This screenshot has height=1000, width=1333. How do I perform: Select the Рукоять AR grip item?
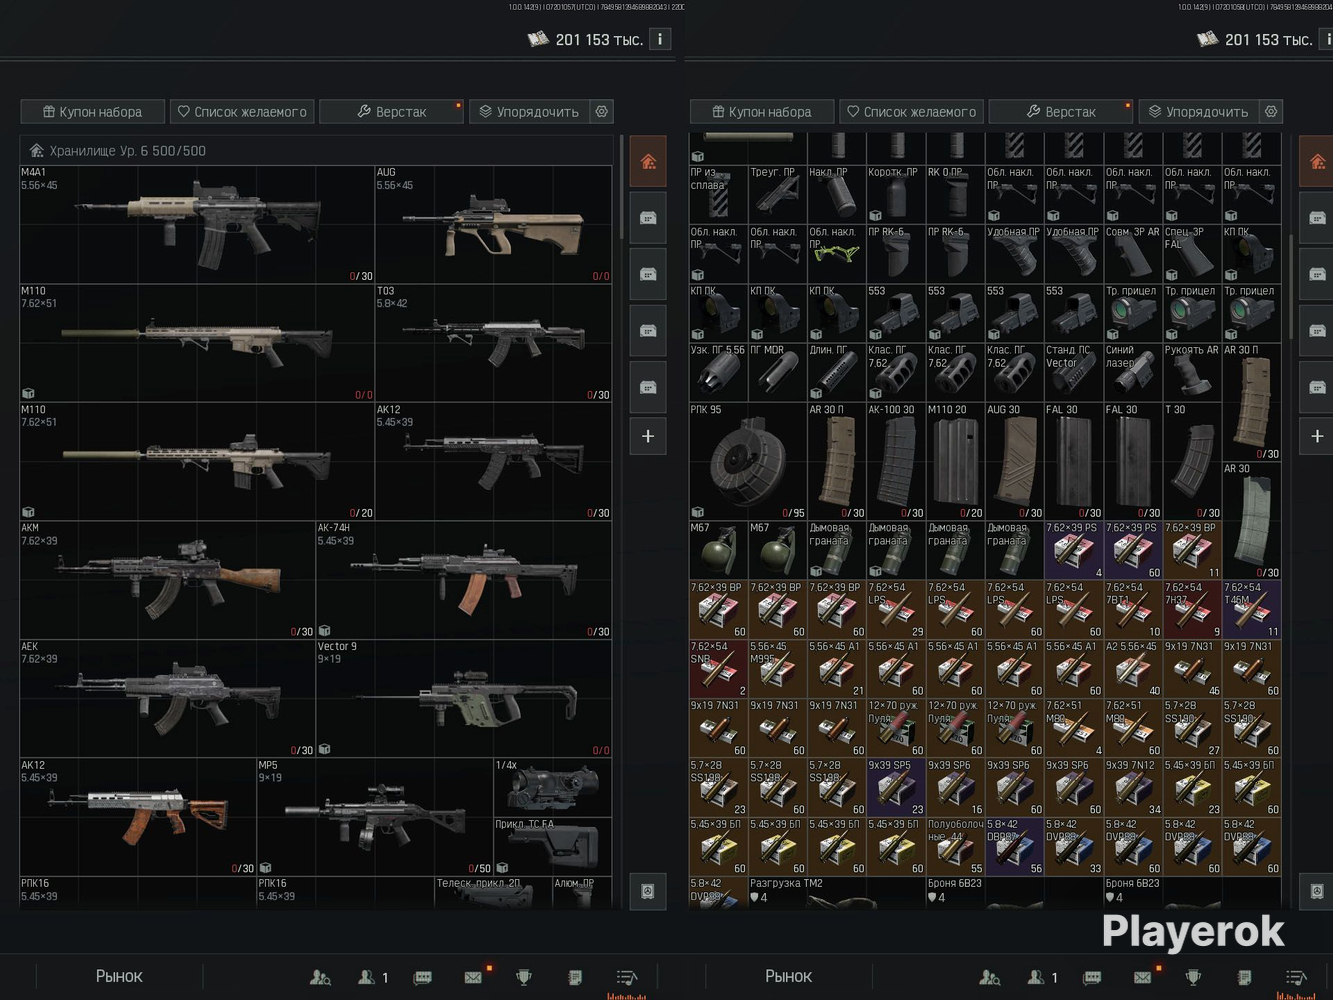(1192, 372)
